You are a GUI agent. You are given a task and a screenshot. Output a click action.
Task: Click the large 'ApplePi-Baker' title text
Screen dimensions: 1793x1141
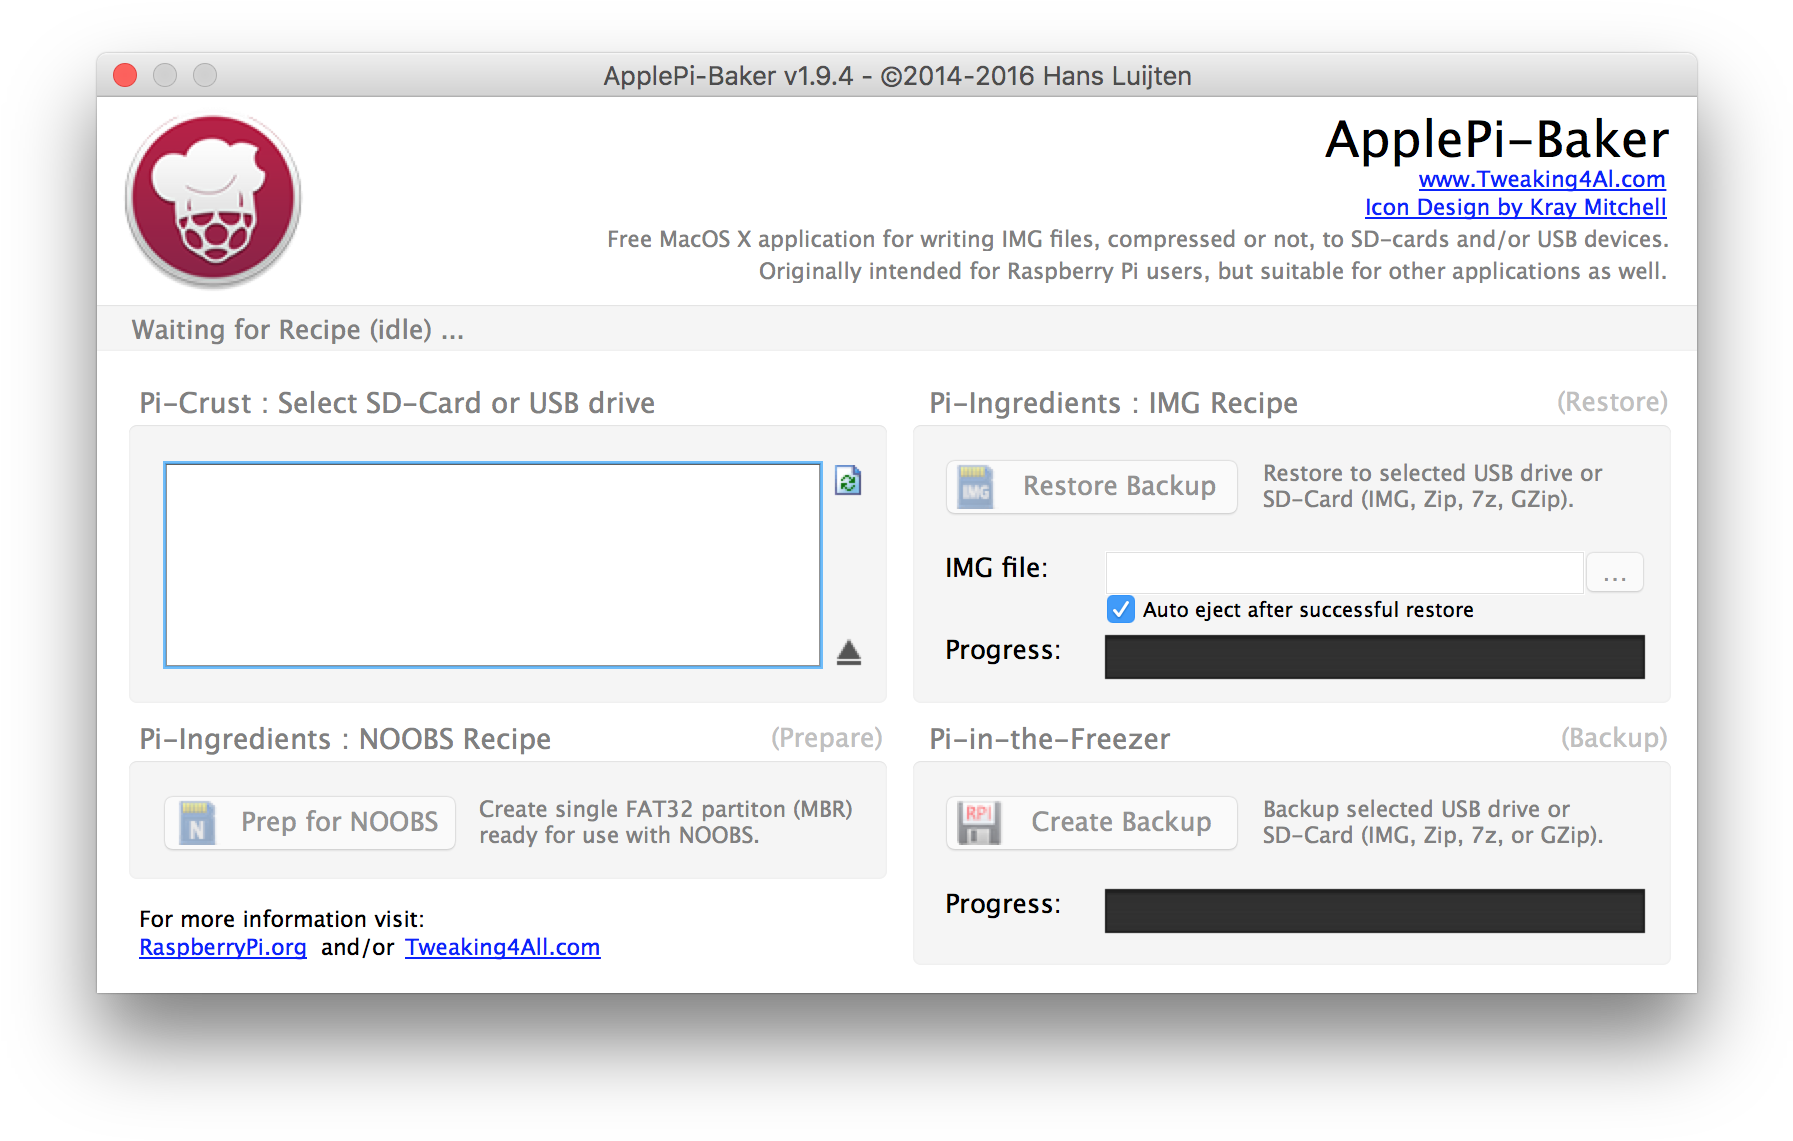(x=1497, y=139)
